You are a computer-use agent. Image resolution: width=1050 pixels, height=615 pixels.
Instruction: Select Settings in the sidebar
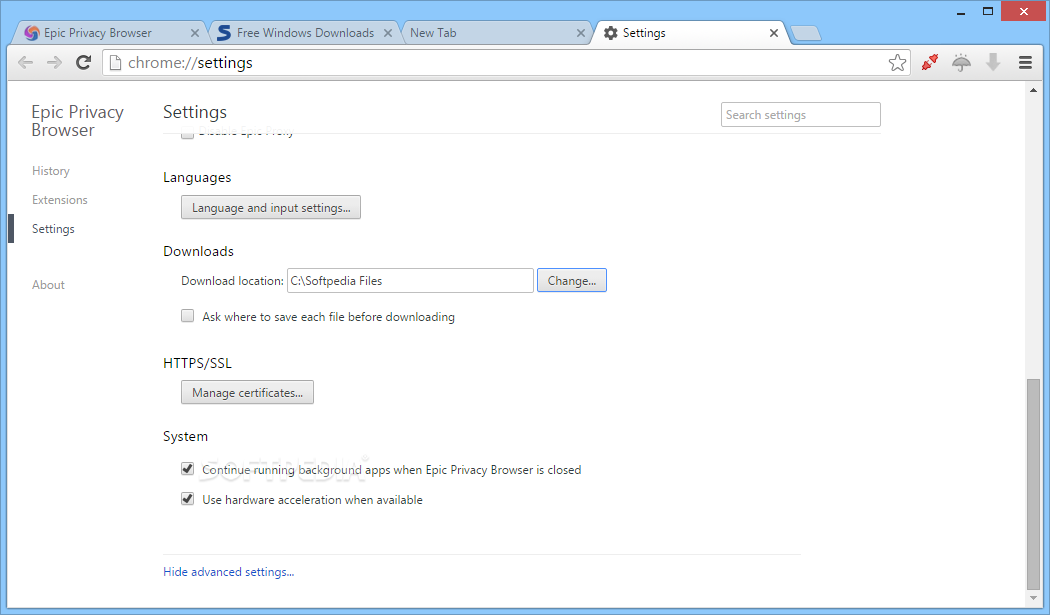pyautogui.click(x=54, y=229)
